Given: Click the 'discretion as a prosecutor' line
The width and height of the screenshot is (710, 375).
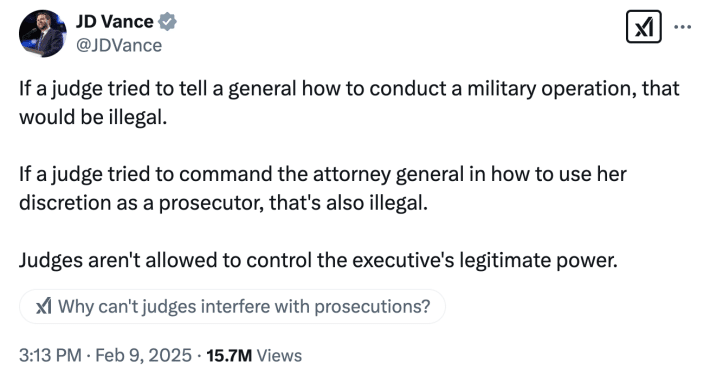Looking at the screenshot, I should tap(223, 203).
